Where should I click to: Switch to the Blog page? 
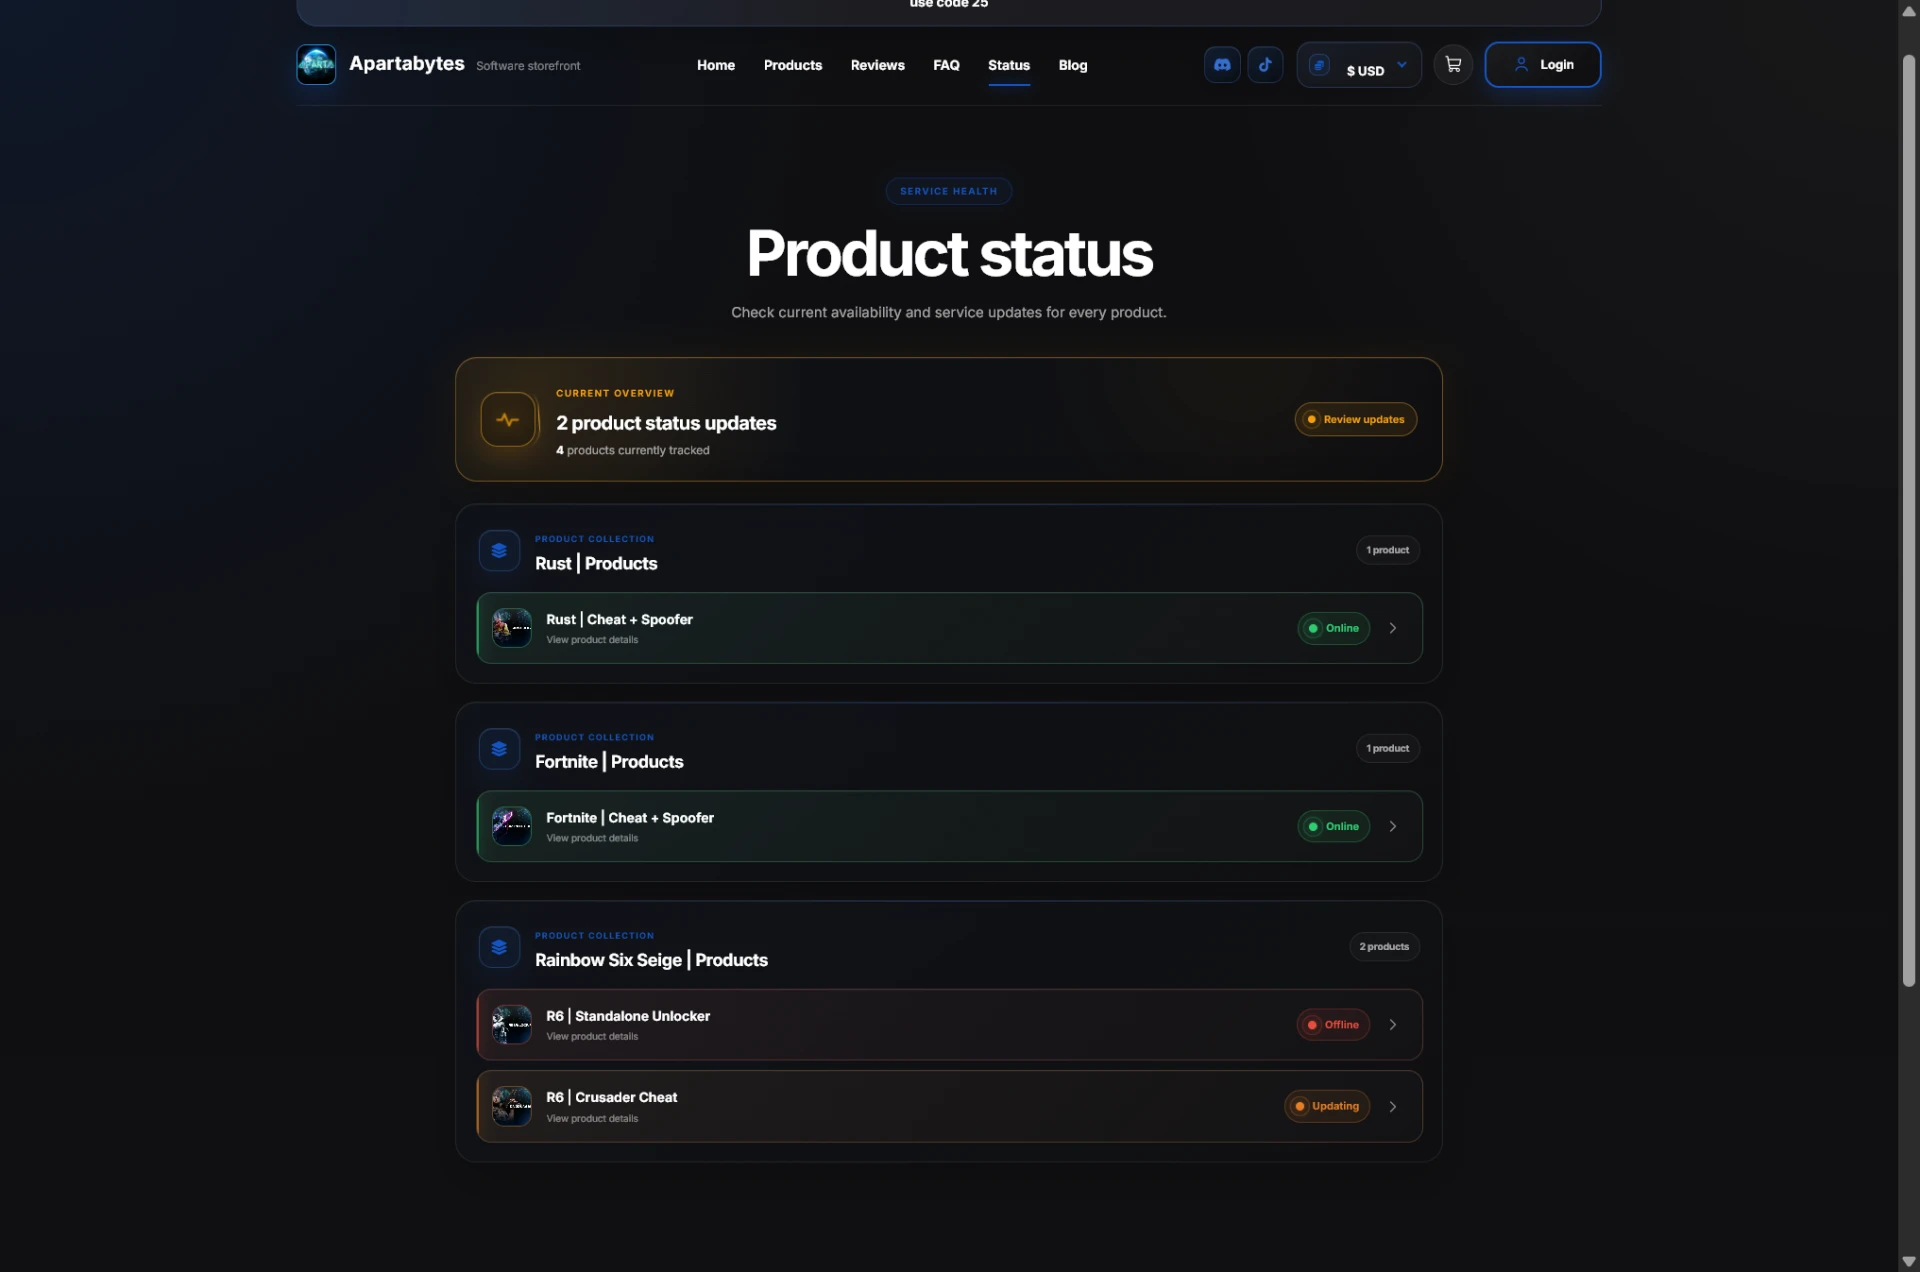(1072, 65)
